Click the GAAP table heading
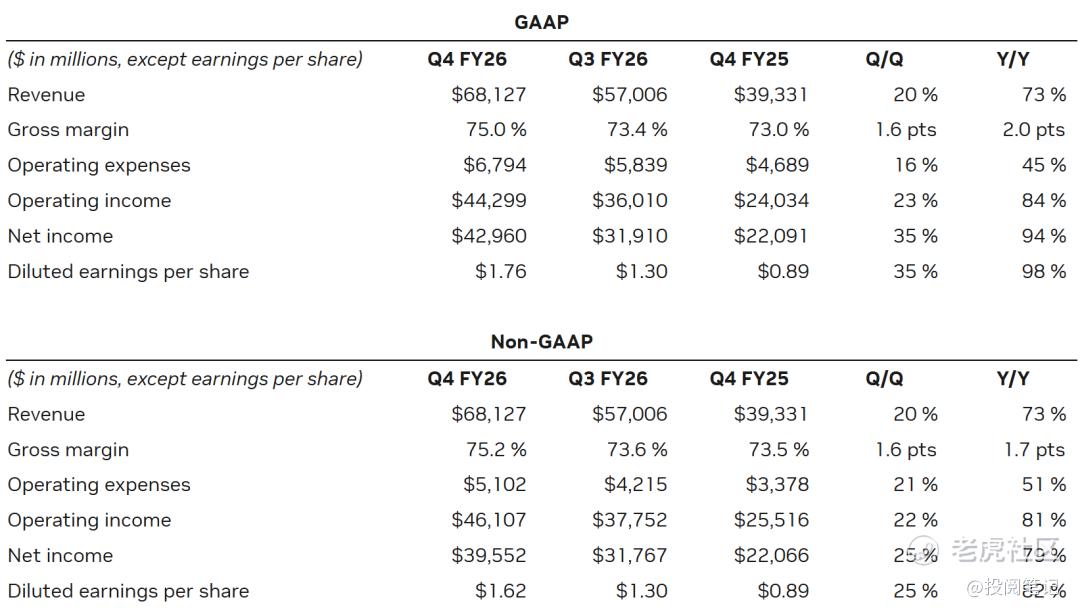 [x=541, y=22]
